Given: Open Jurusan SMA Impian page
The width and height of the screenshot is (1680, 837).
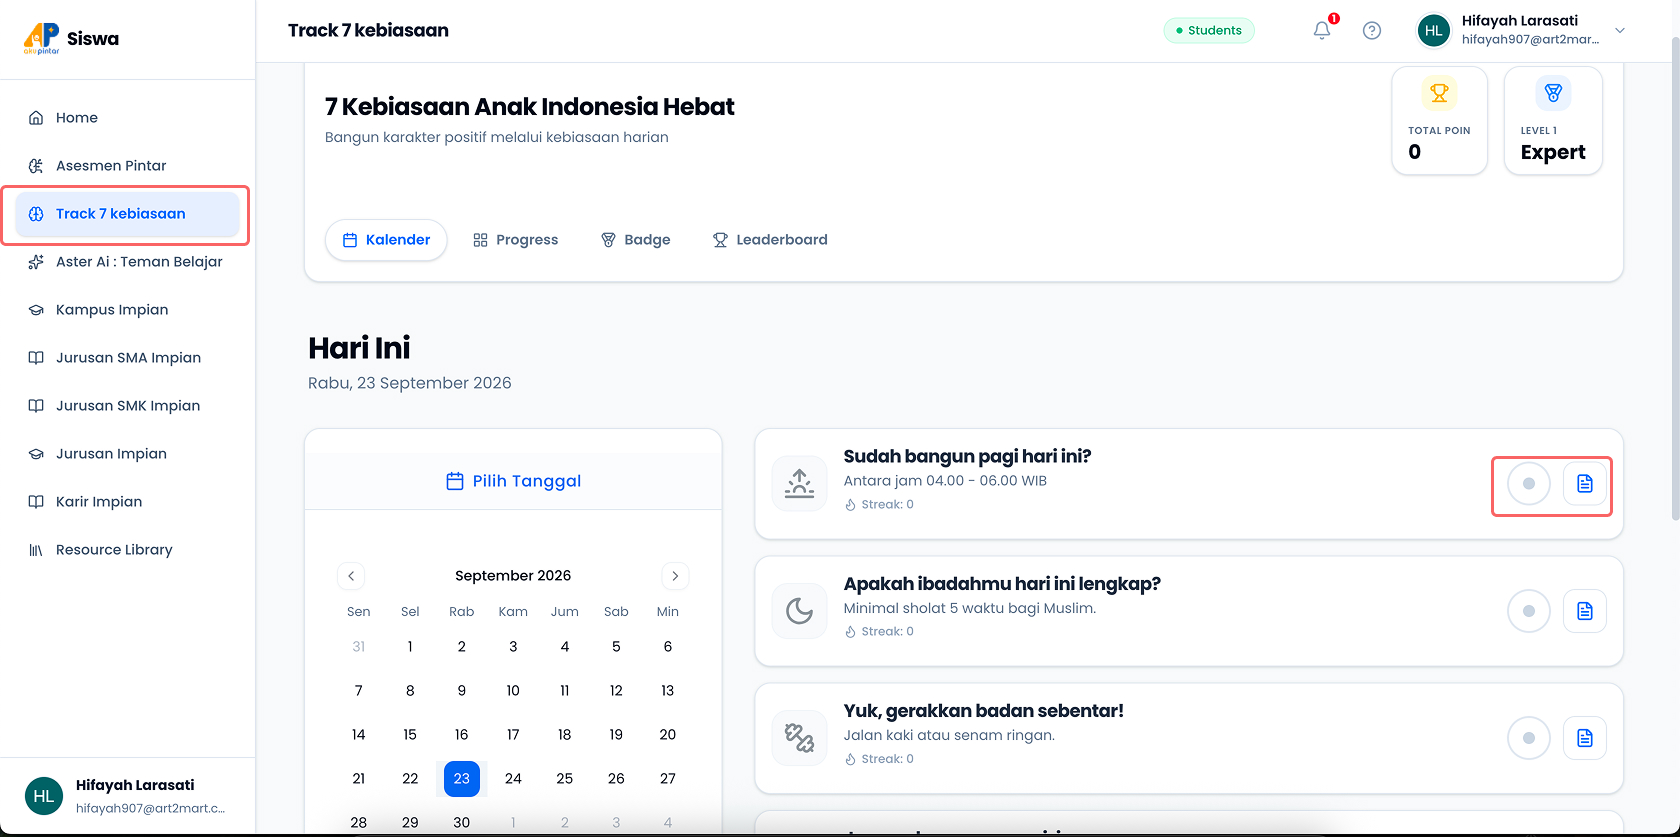Looking at the screenshot, I should pos(127,358).
